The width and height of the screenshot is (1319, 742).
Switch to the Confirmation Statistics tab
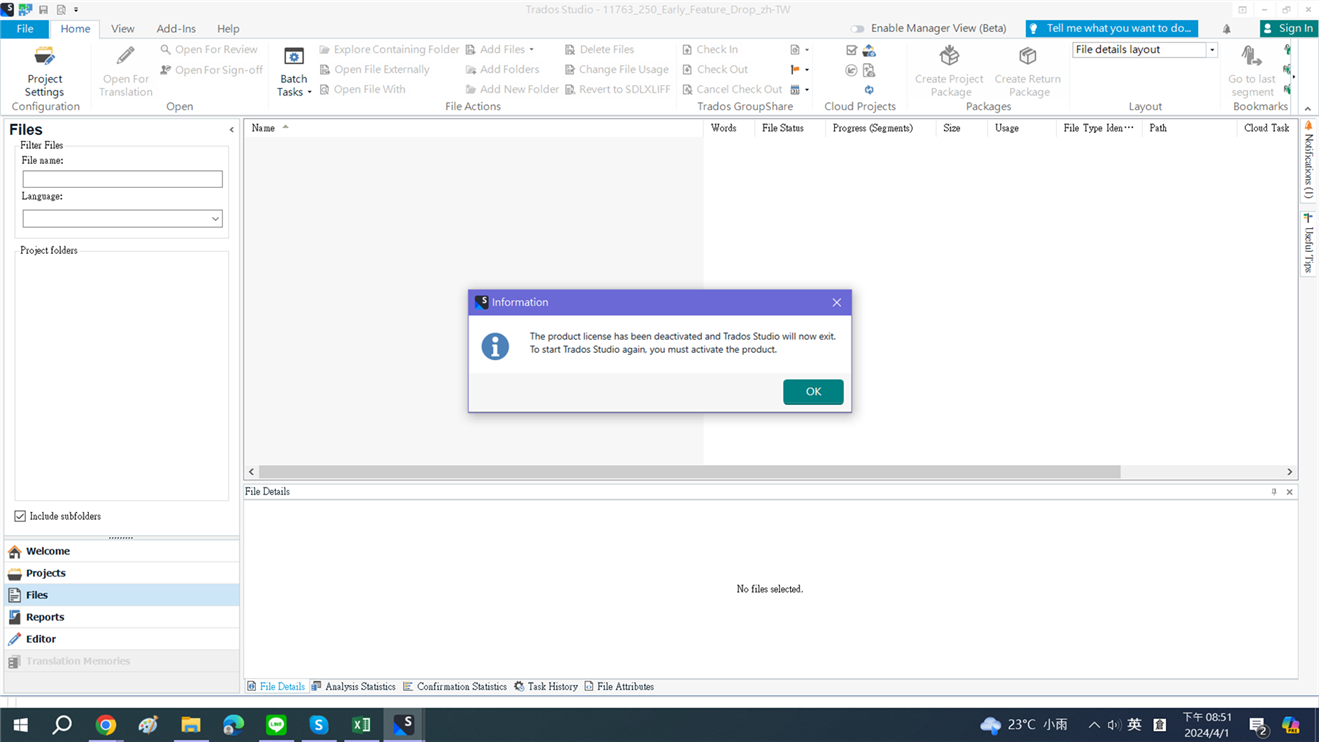click(455, 687)
